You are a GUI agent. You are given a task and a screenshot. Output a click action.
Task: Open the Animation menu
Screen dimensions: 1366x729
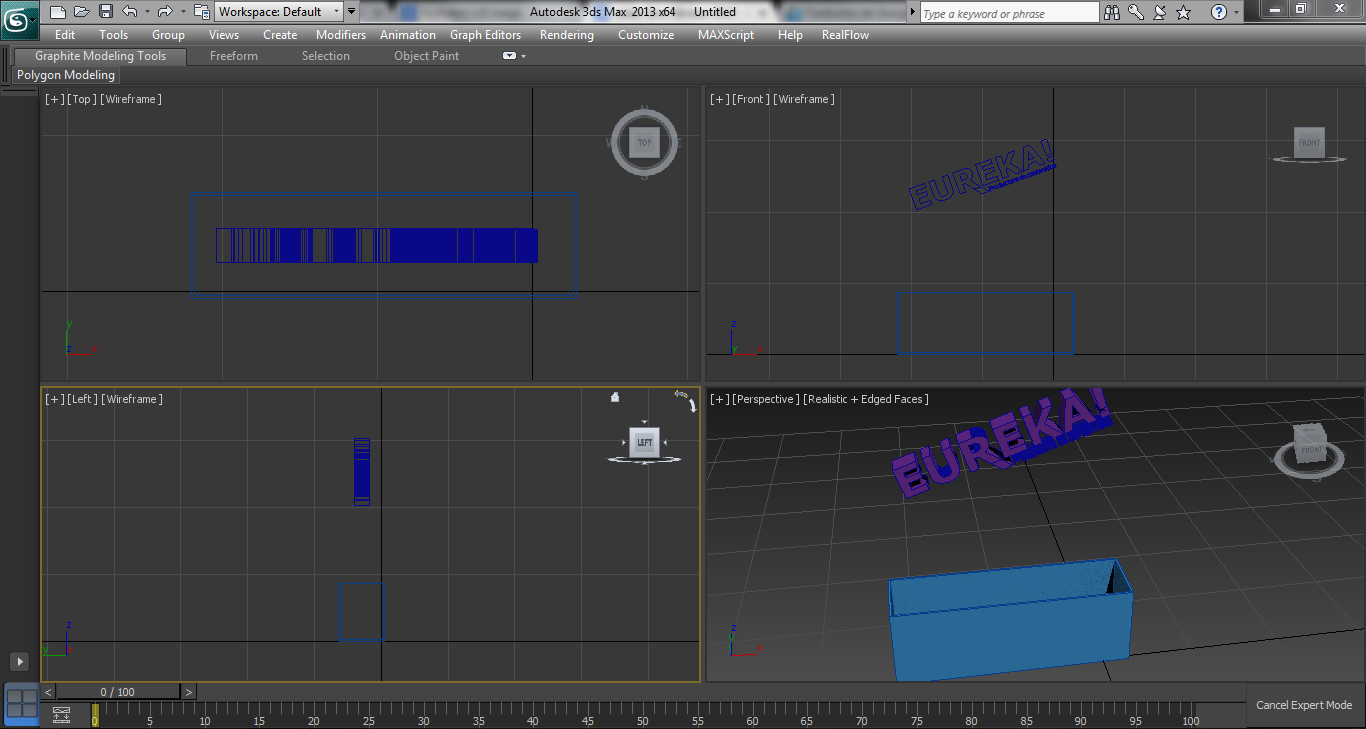click(408, 35)
